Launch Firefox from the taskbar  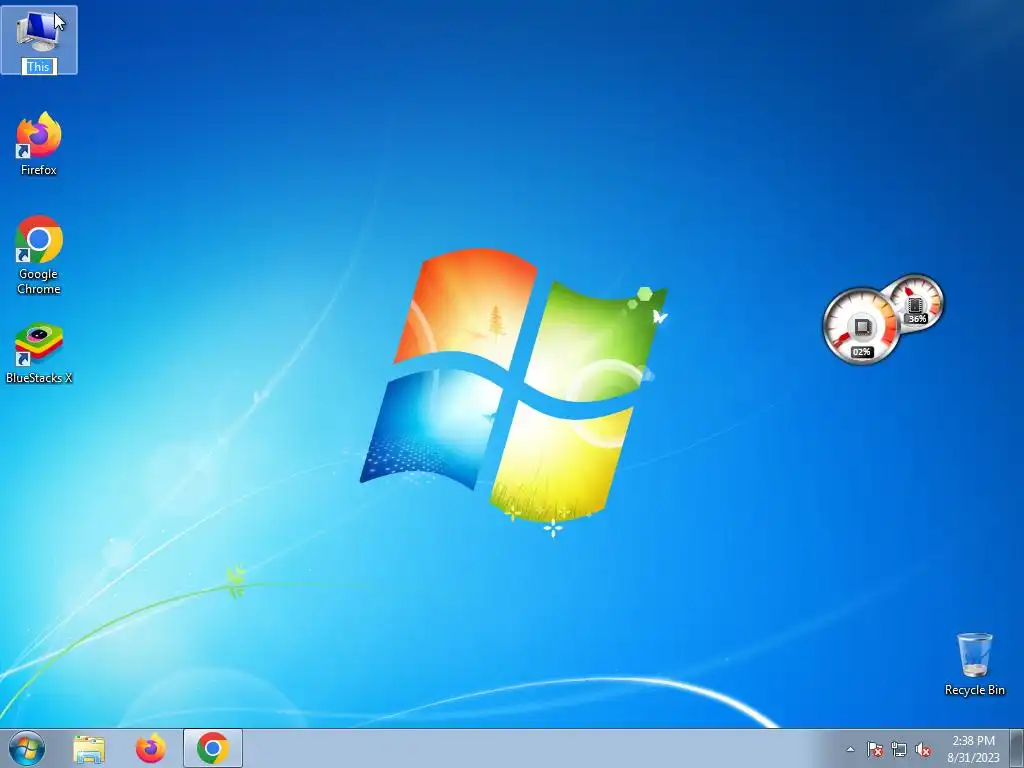[x=151, y=748]
